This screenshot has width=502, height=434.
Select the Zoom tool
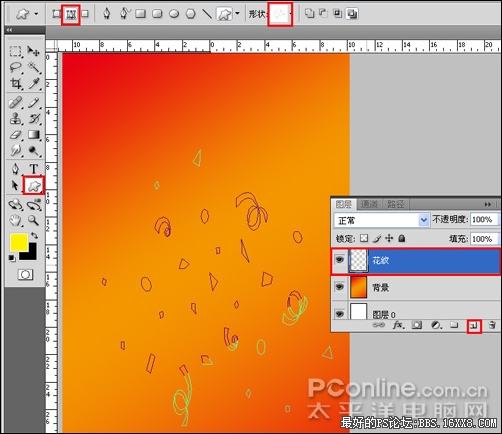[33, 220]
